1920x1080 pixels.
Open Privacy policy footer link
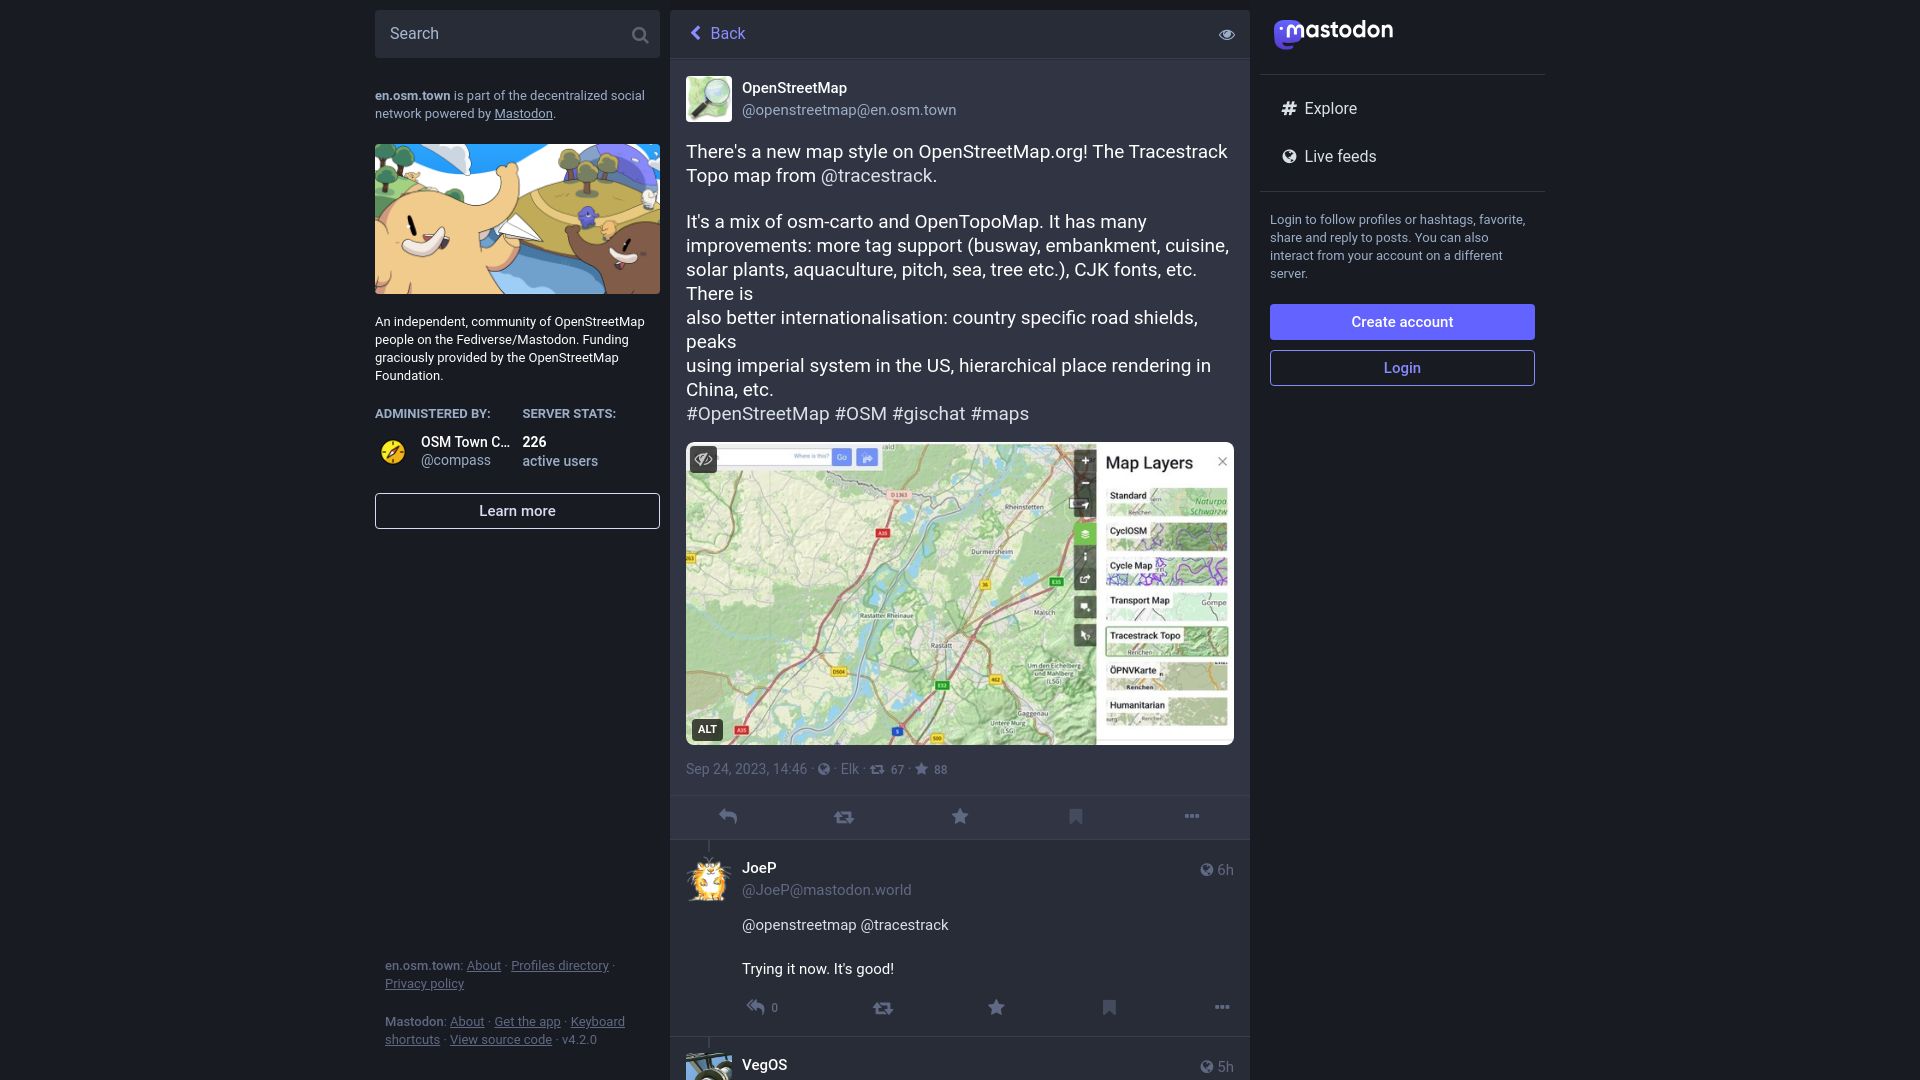[424, 984]
